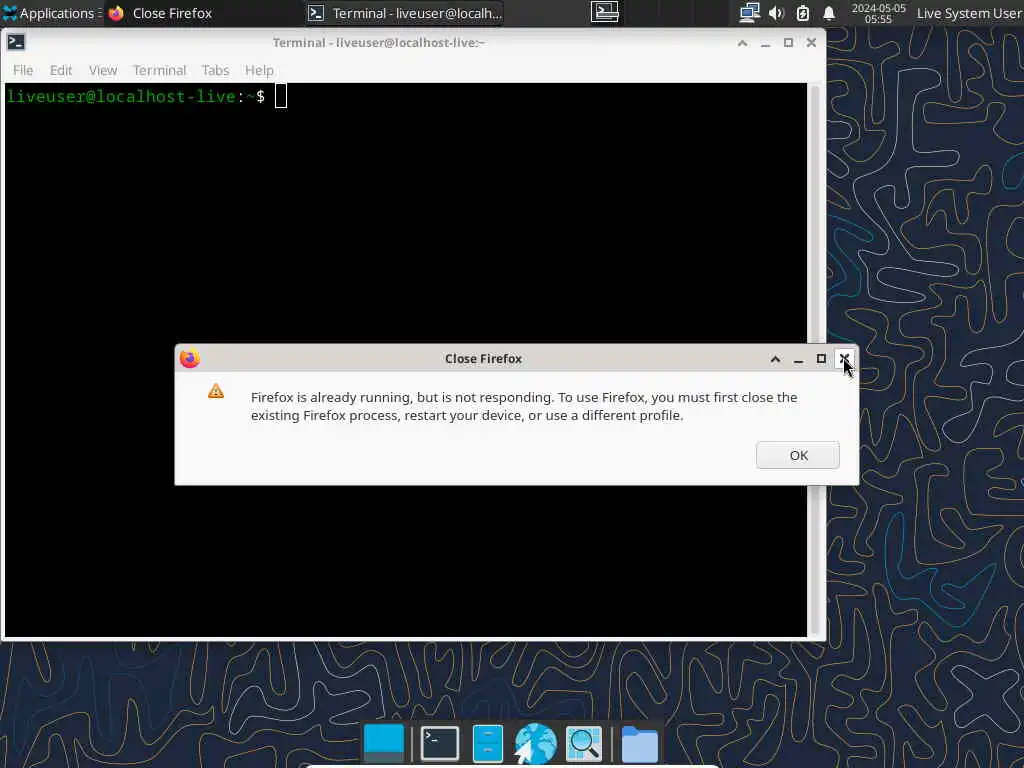Click the Terminal vertical scrollbar
Image resolution: width=1024 pixels, height=768 pixels.
tap(814, 359)
